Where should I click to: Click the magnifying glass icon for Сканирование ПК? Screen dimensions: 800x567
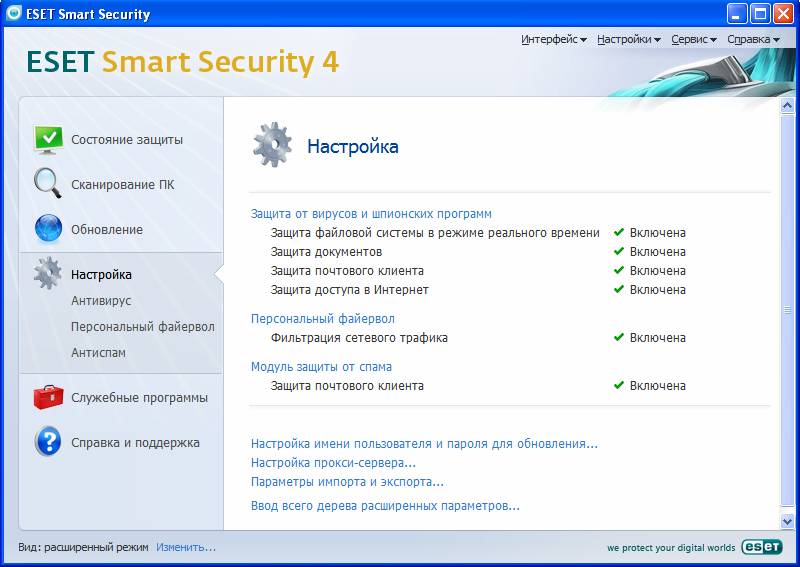(47, 183)
